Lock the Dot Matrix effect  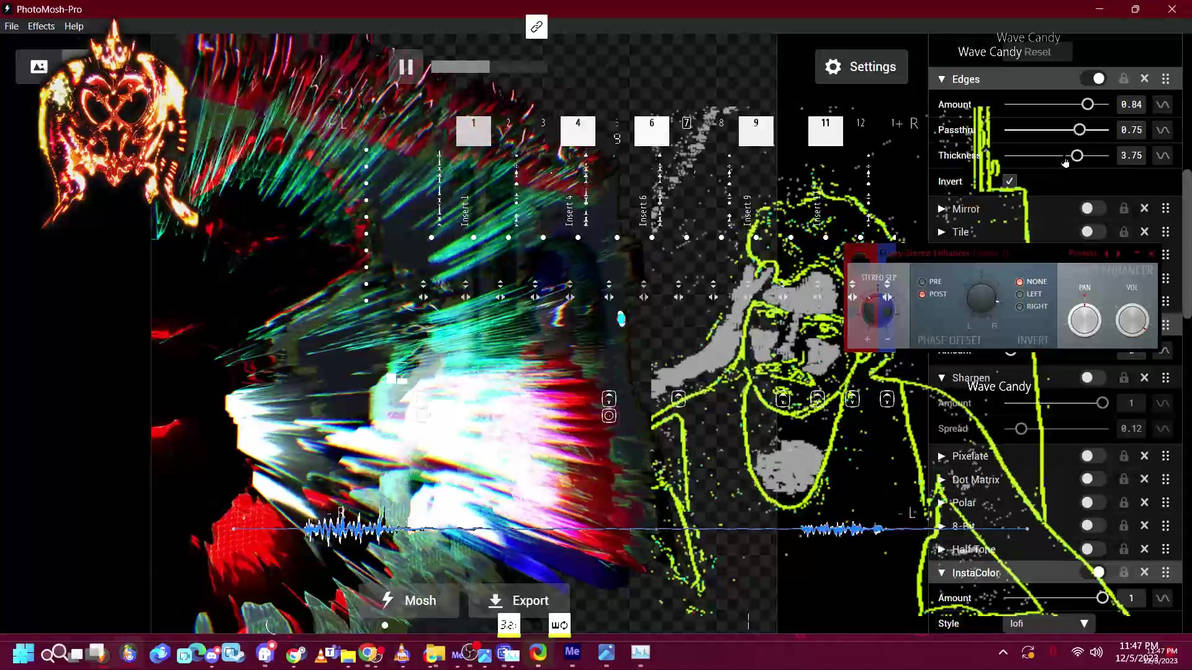(x=1124, y=479)
